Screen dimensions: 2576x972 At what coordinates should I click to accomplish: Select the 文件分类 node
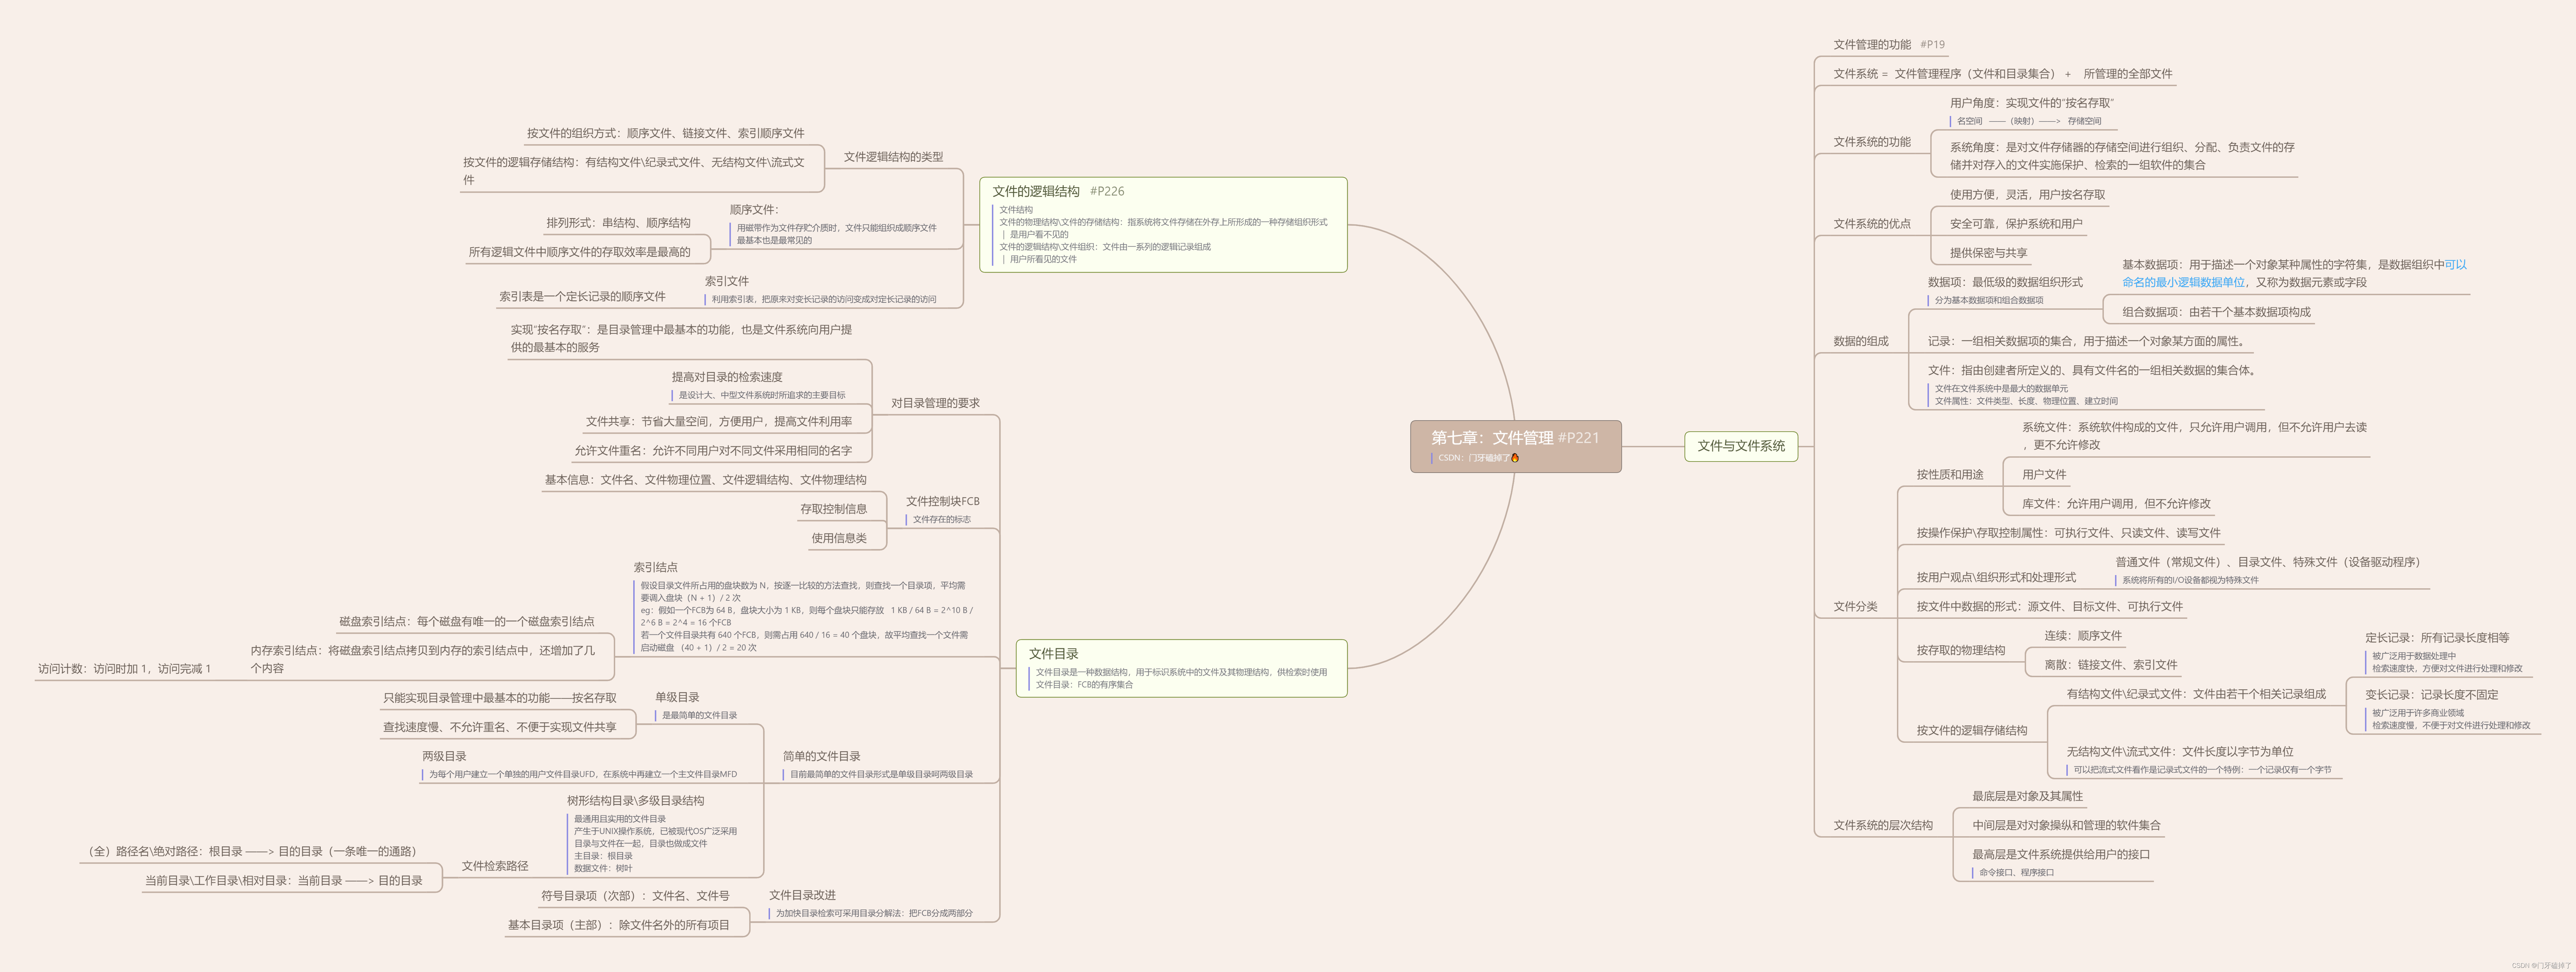click(1855, 606)
